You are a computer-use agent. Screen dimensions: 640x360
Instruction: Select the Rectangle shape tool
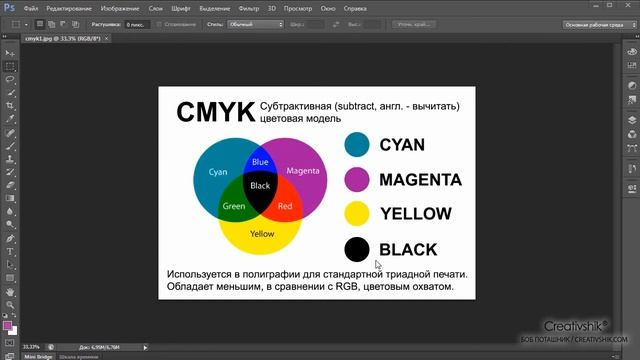tap(10, 278)
